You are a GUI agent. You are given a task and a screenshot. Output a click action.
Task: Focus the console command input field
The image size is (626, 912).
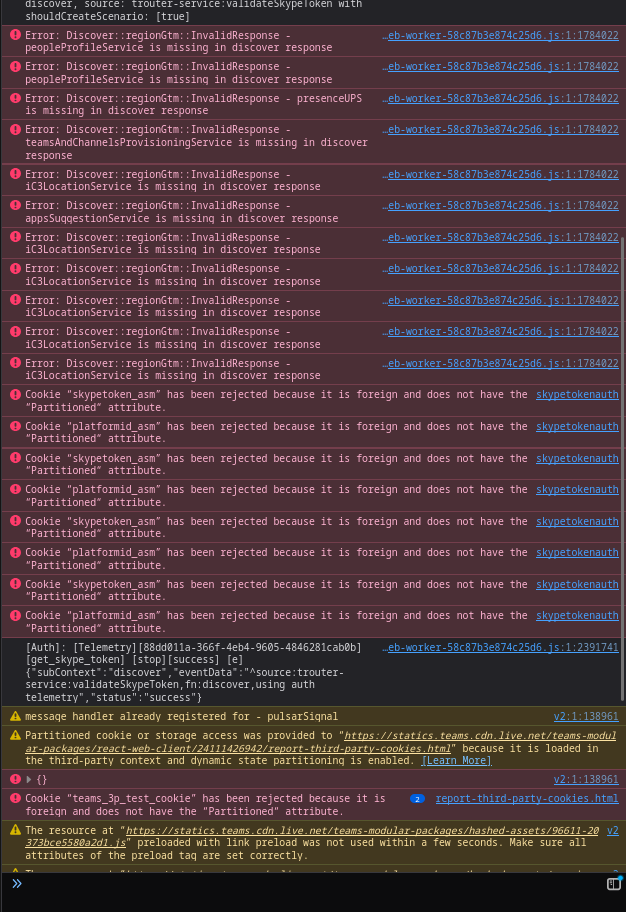pos(314,884)
